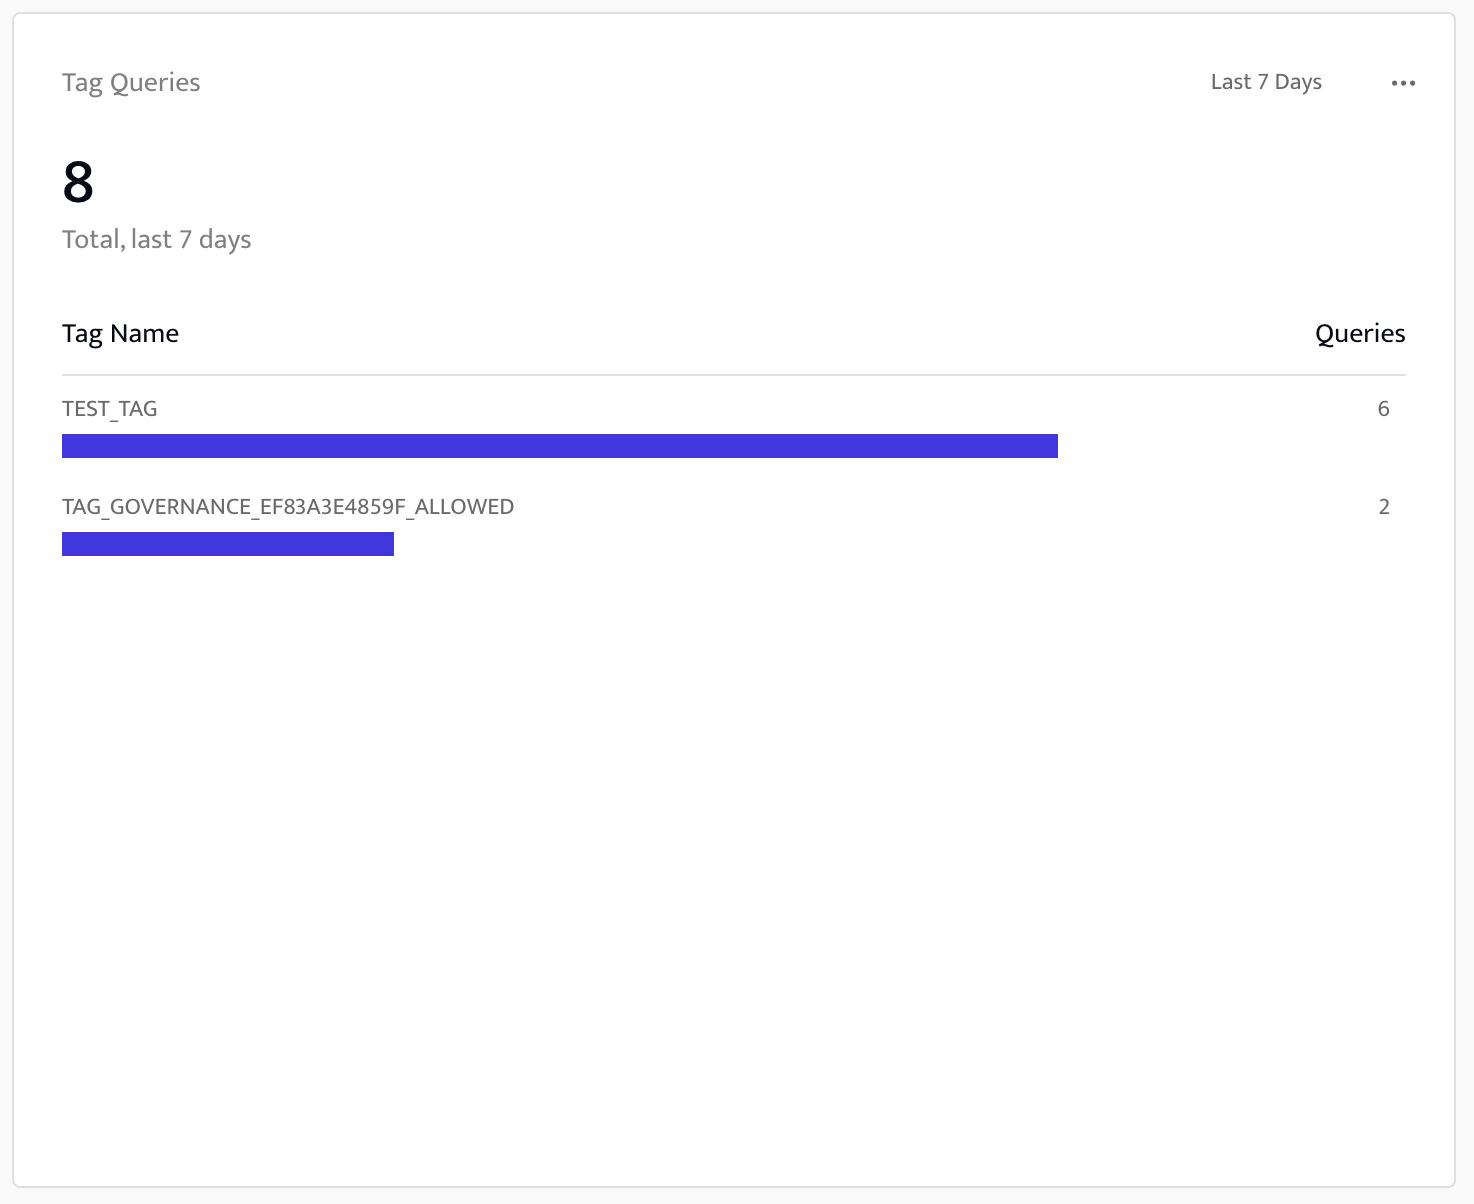This screenshot has height=1204, width=1474.
Task: Click the TEST_TAG usage bar
Action: click(x=560, y=445)
